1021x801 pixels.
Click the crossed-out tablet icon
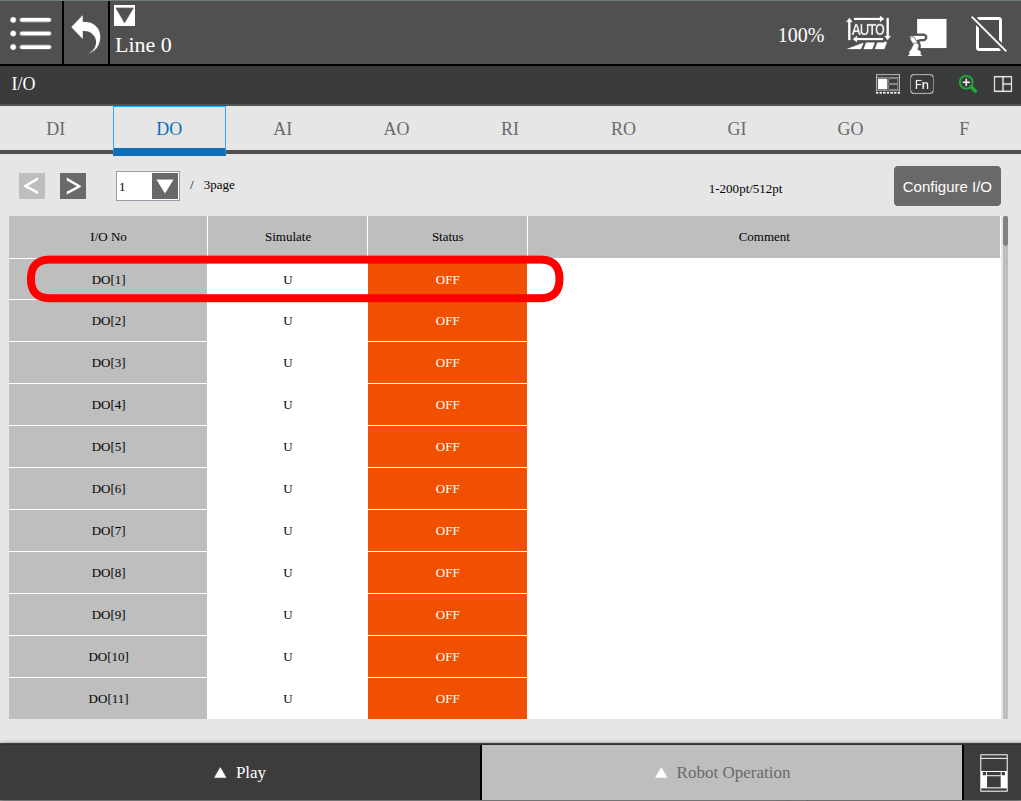989,34
